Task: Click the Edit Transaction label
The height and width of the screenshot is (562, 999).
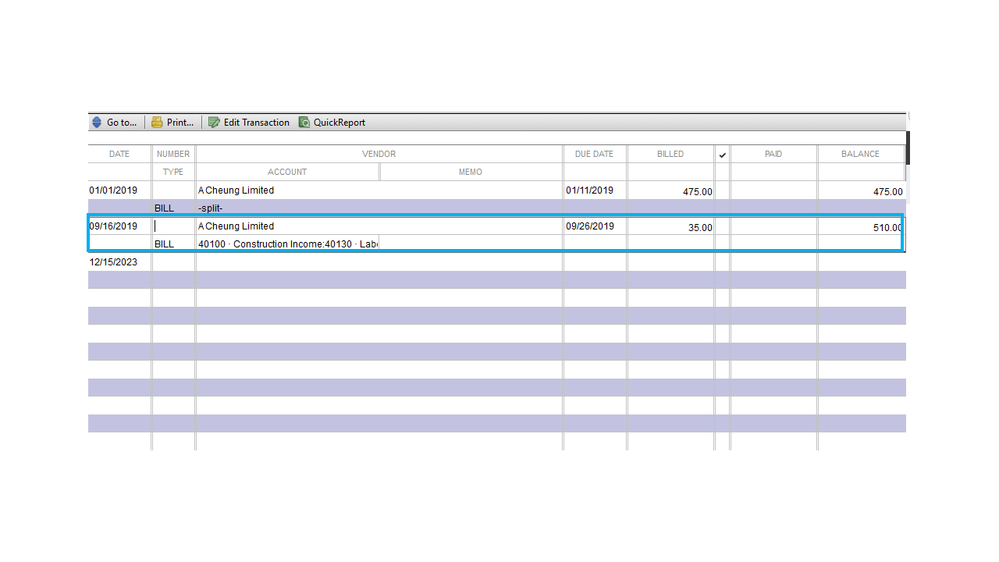Action: click(256, 122)
